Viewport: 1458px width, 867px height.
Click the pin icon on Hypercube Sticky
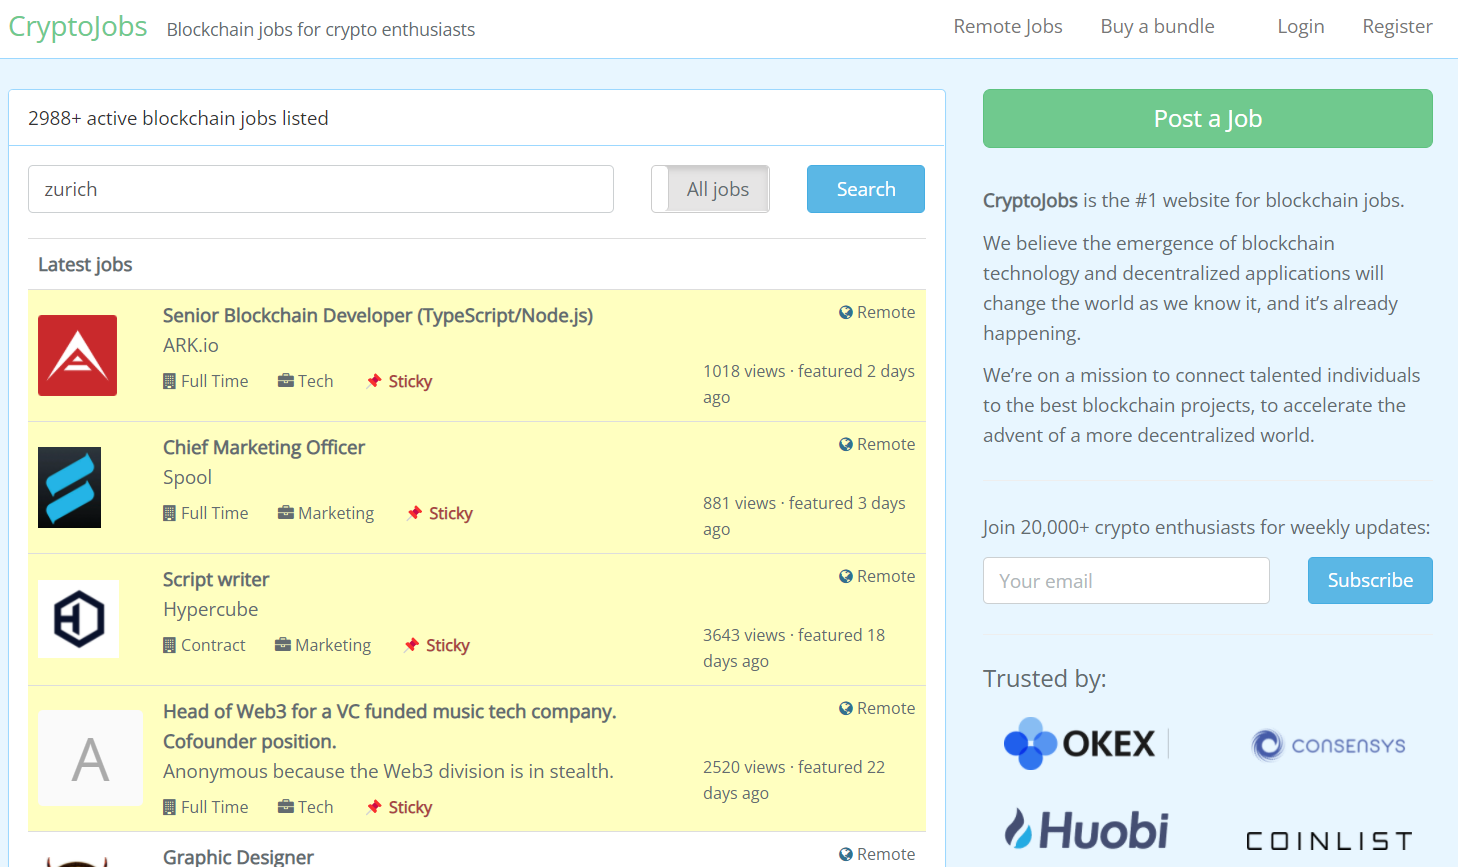pyautogui.click(x=412, y=645)
